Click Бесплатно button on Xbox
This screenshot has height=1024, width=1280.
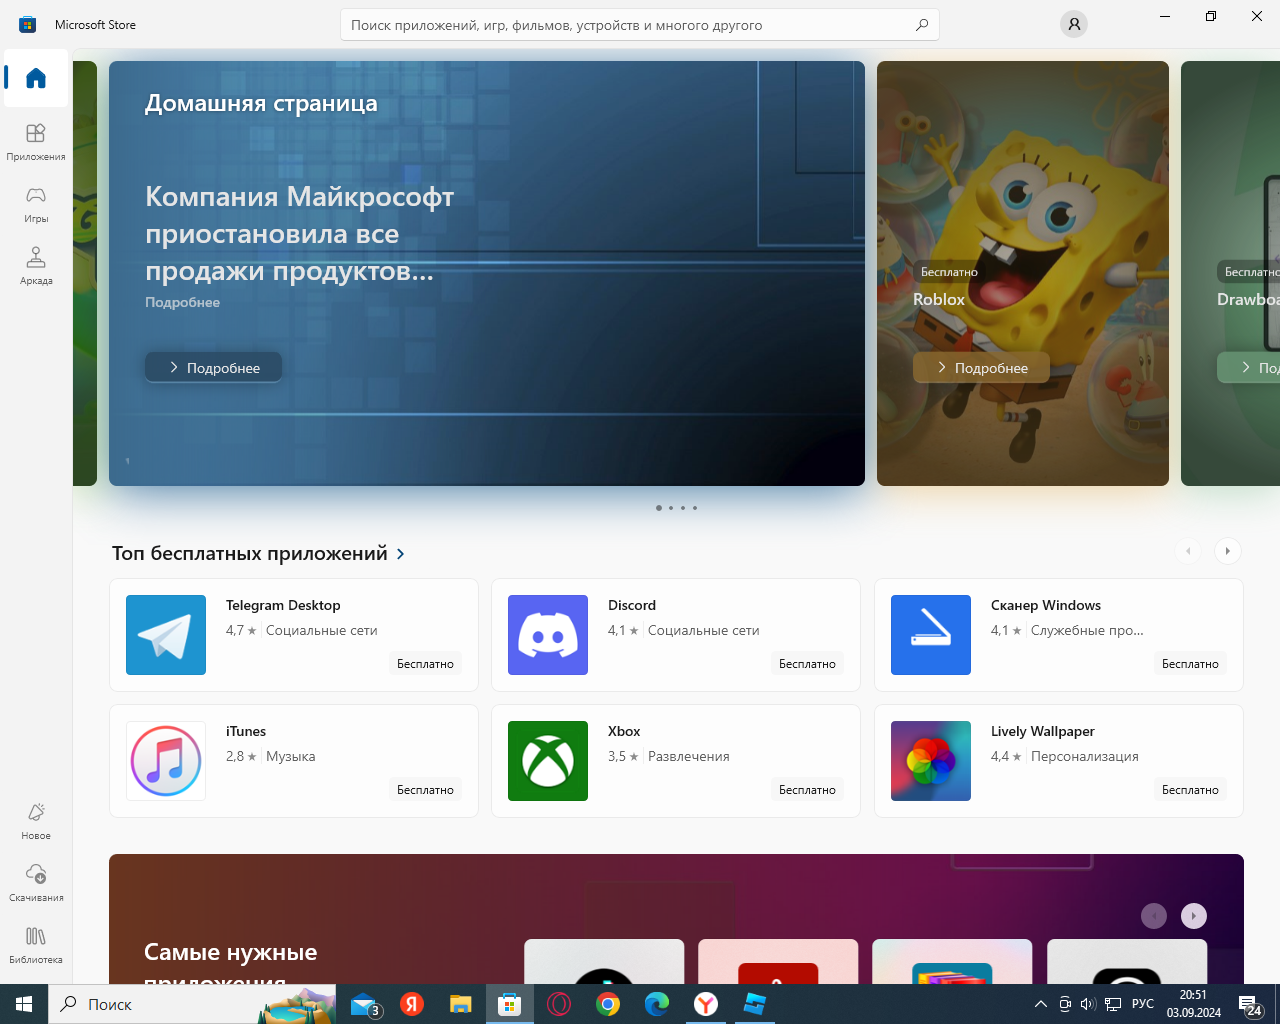(807, 789)
